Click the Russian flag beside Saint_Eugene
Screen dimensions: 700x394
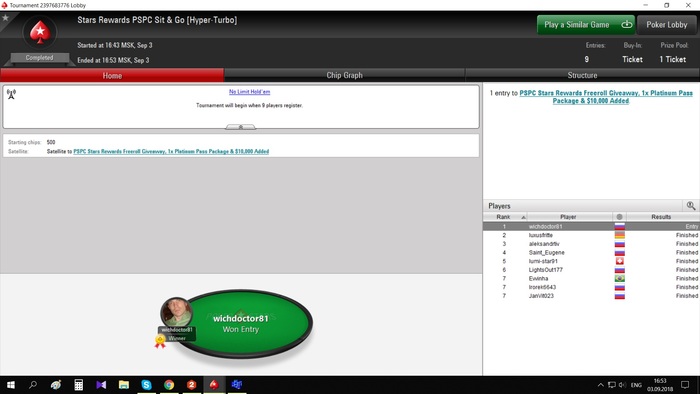[x=620, y=253]
